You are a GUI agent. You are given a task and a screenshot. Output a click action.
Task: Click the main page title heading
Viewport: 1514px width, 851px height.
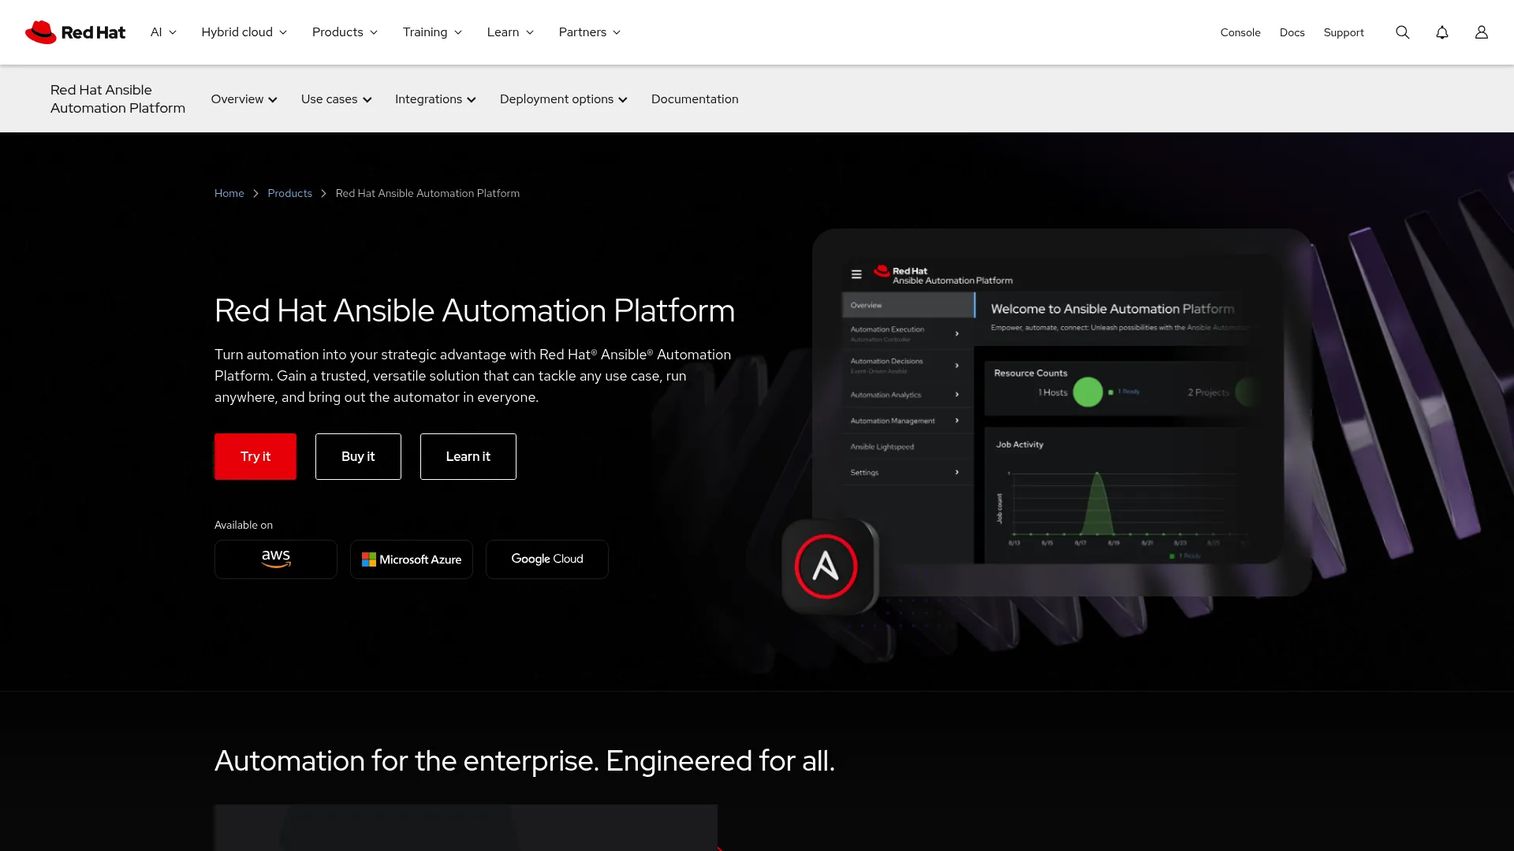(474, 310)
